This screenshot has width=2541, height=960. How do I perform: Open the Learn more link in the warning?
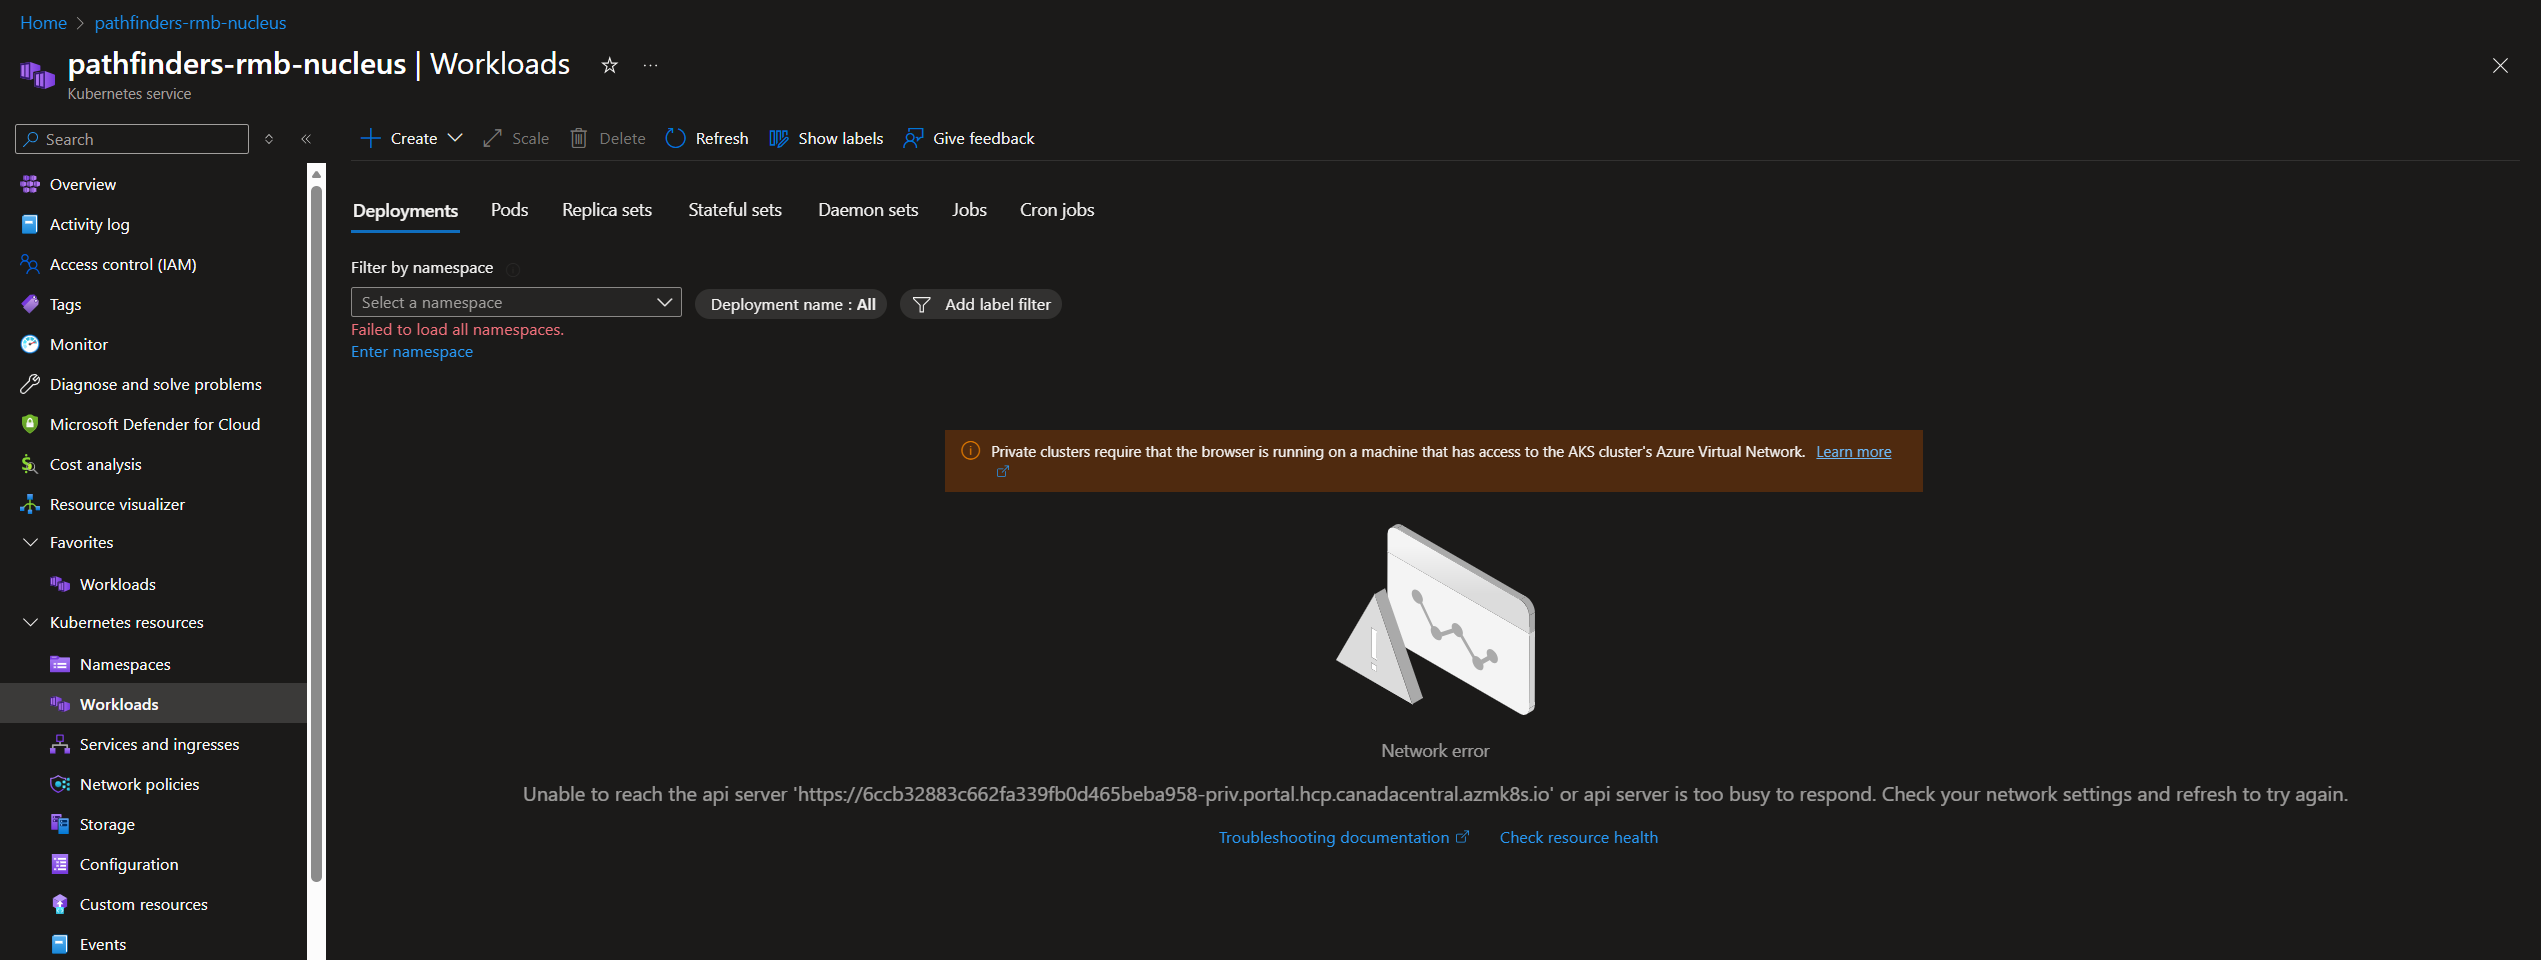pyautogui.click(x=1853, y=452)
